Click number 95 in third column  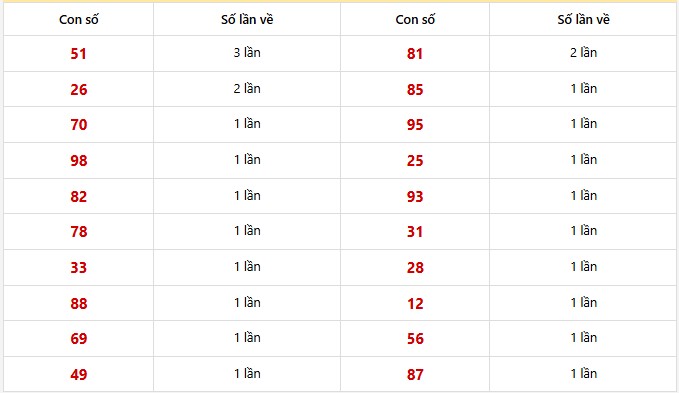pyautogui.click(x=415, y=125)
